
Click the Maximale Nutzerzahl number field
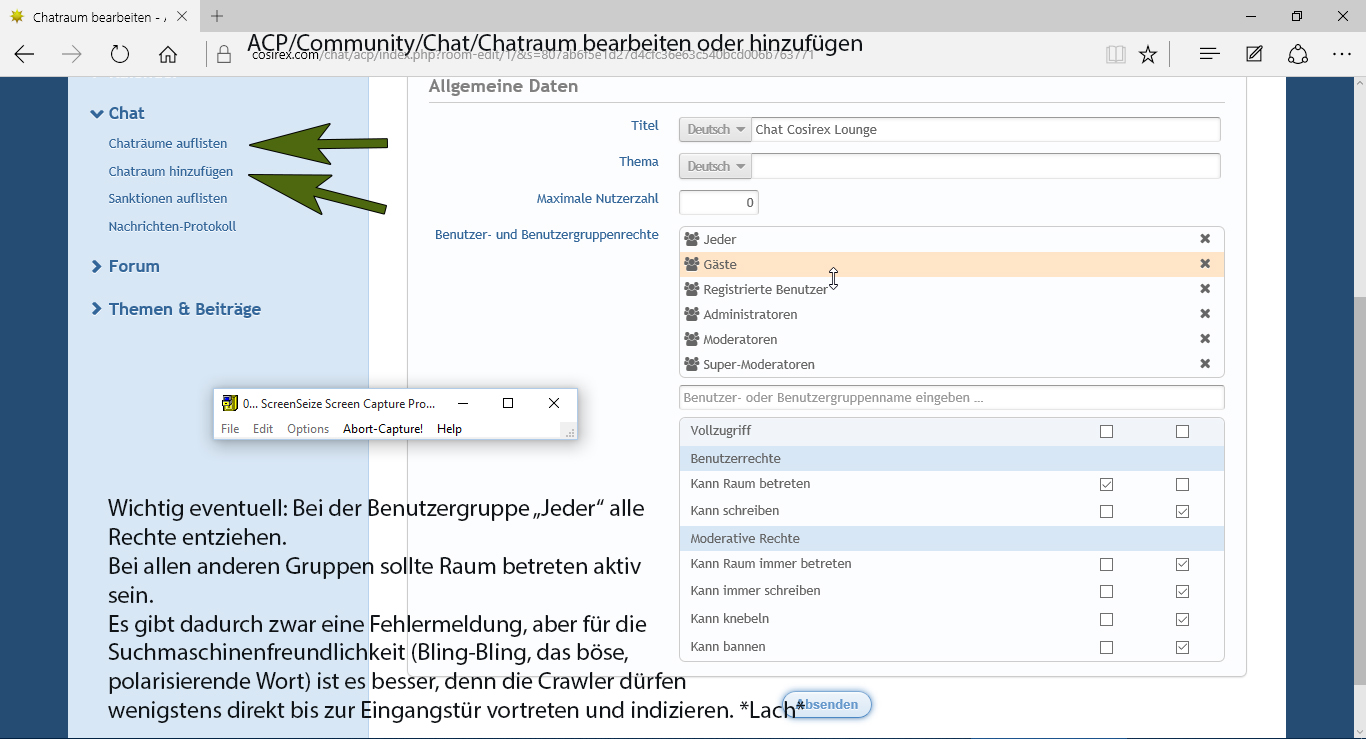click(718, 203)
